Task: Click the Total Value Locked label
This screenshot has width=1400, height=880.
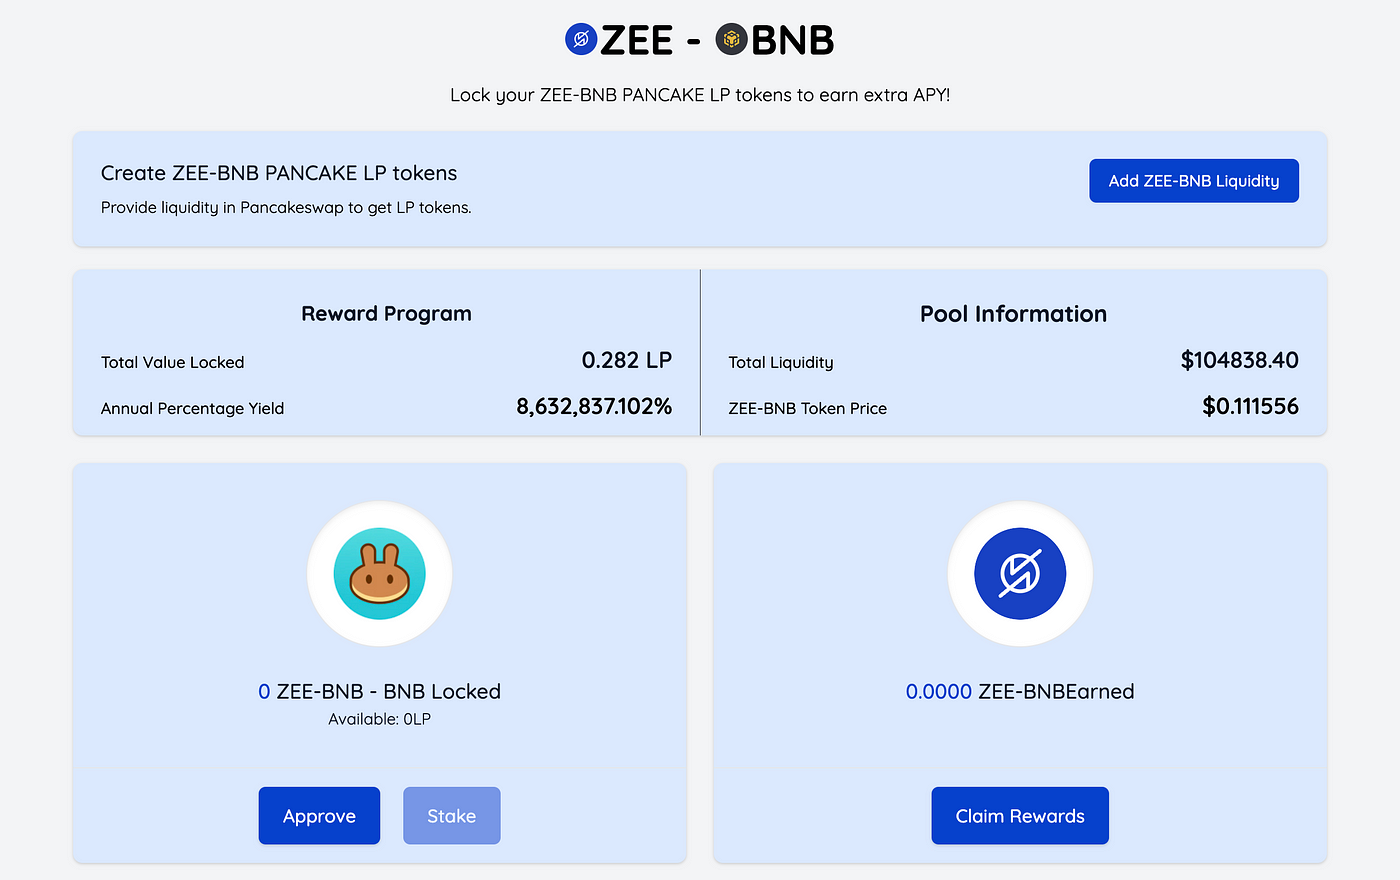Action: coord(172,362)
